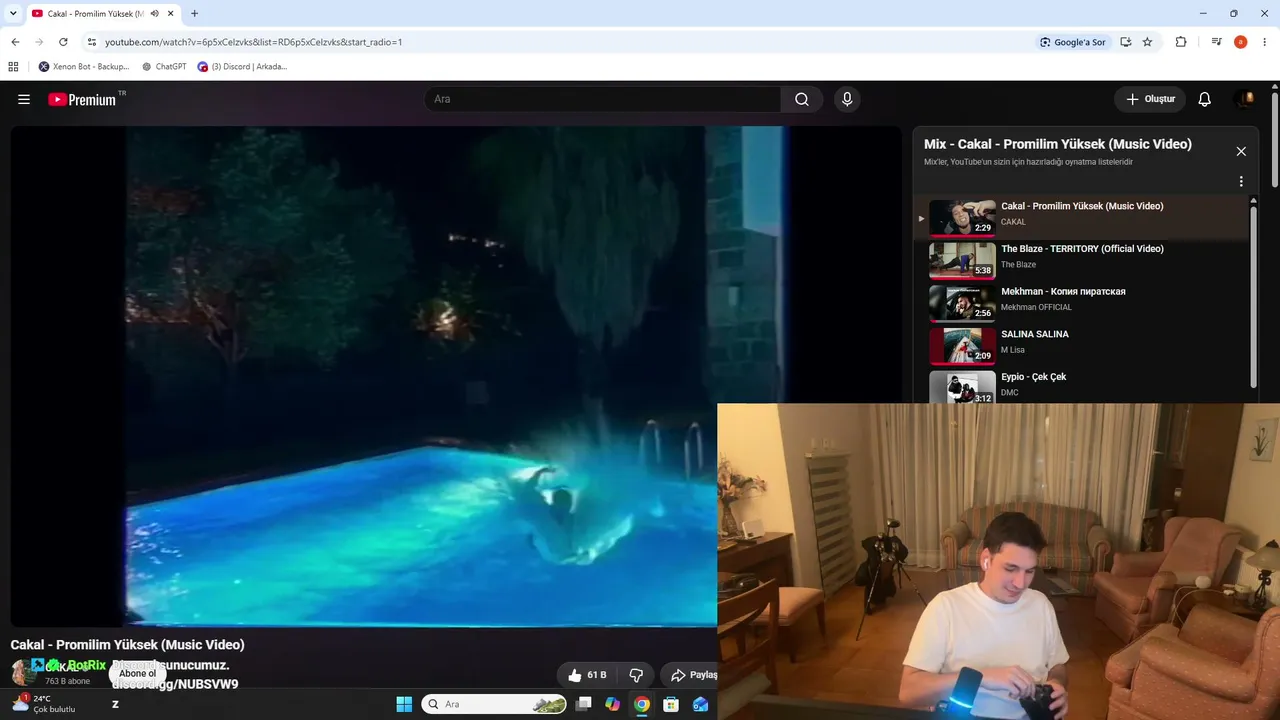Click the video title below the player
This screenshot has height=720, width=1280.
click(x=127, y=645)
